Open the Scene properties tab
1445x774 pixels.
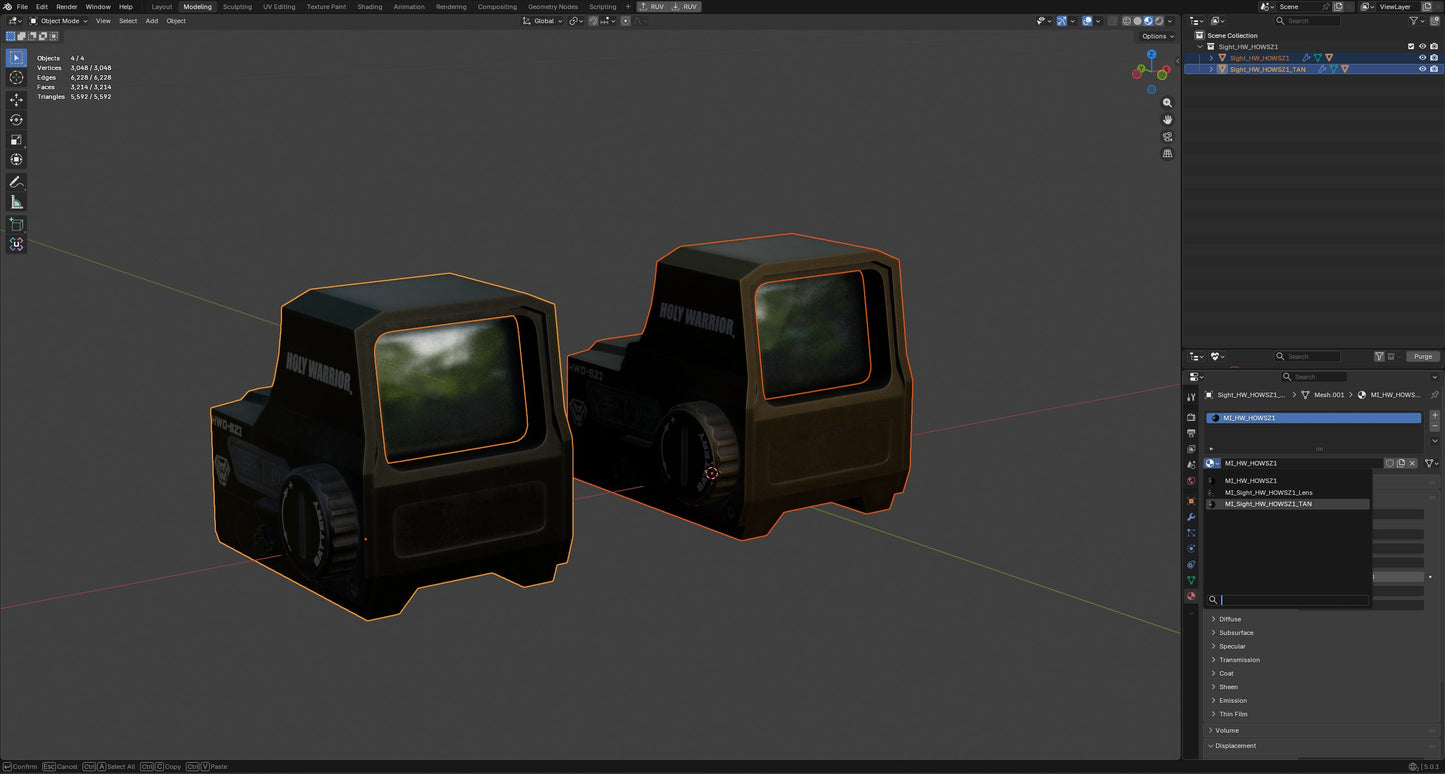point(1191,465)
